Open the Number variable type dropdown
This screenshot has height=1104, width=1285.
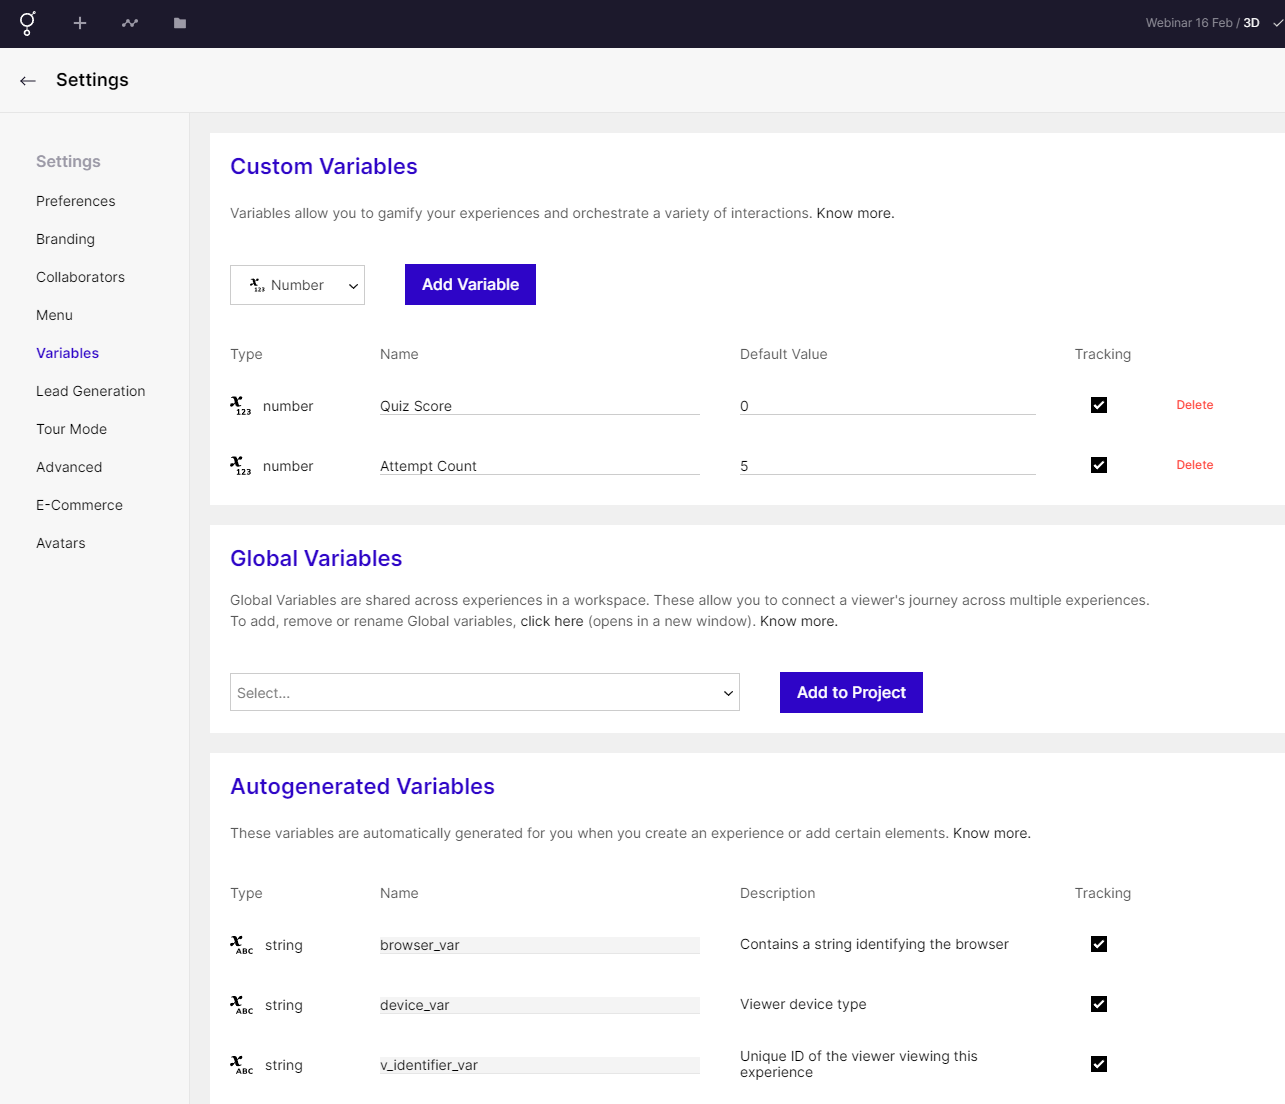[297, 285]
